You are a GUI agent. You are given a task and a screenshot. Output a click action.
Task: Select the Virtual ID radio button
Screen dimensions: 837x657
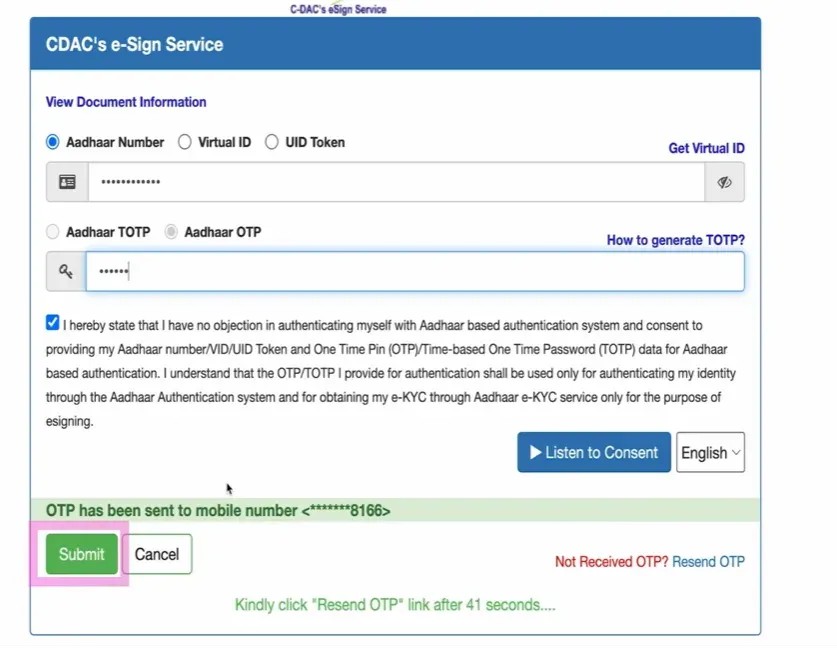click(185, 142)
